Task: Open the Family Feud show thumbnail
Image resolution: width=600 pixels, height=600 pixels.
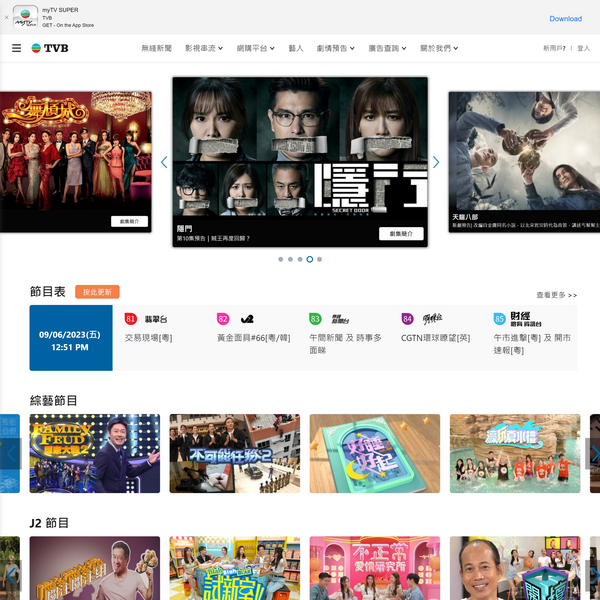Action: pyautogui.click(x=95, y=453)
